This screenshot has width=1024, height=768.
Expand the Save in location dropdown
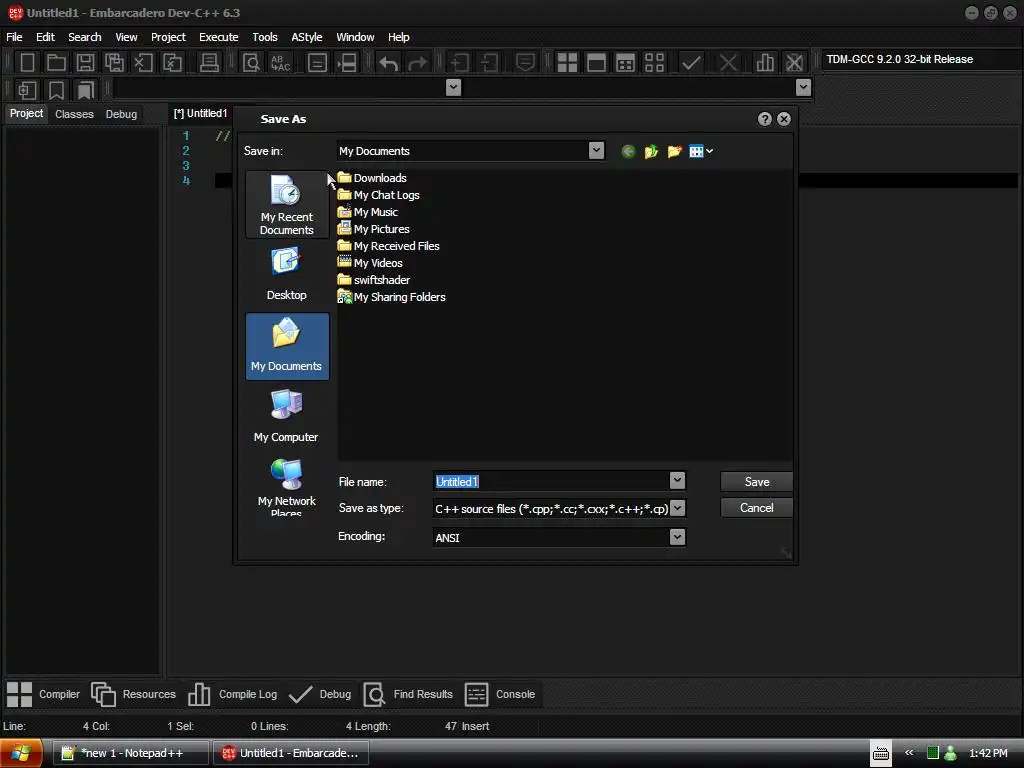(x=596, y=151)
